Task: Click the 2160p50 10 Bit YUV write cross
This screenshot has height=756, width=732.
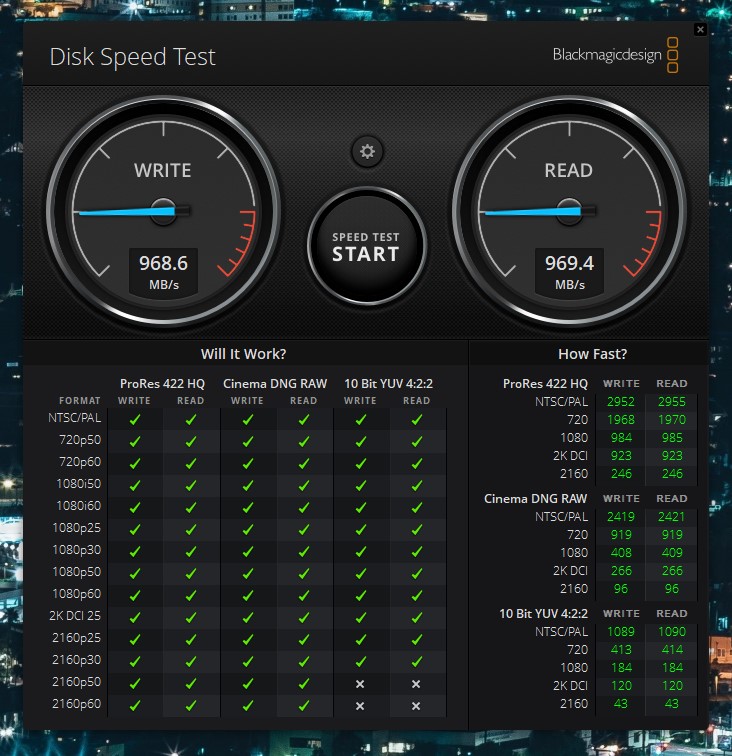Action: (x=360, y=684)
